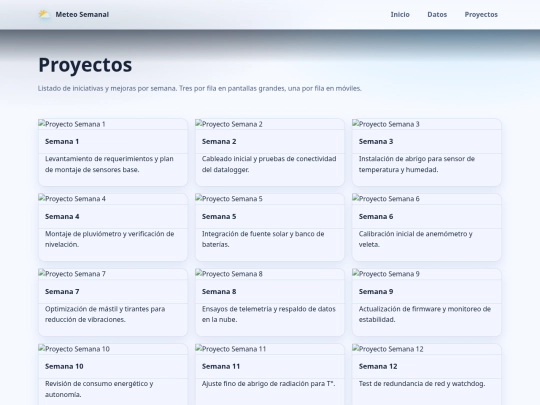Click the Cableado inicial description text

click(x=269, y=164)
